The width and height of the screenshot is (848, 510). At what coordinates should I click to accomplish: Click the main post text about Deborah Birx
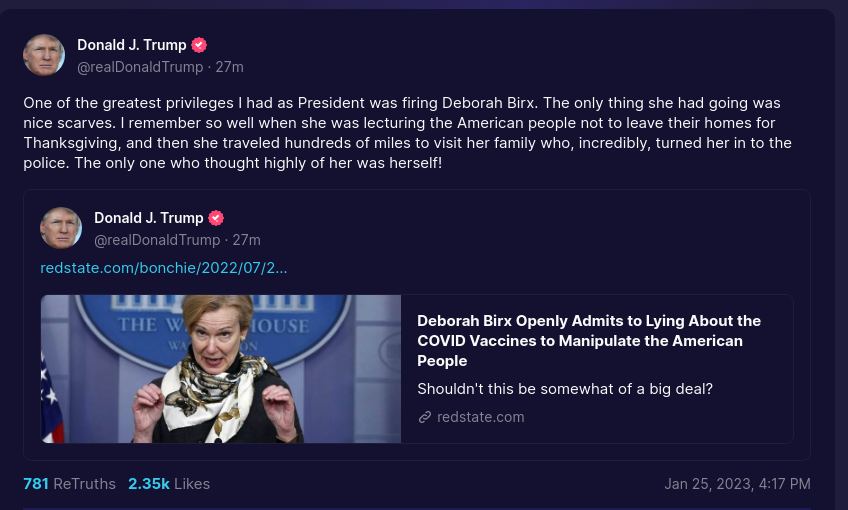[407, 133]
